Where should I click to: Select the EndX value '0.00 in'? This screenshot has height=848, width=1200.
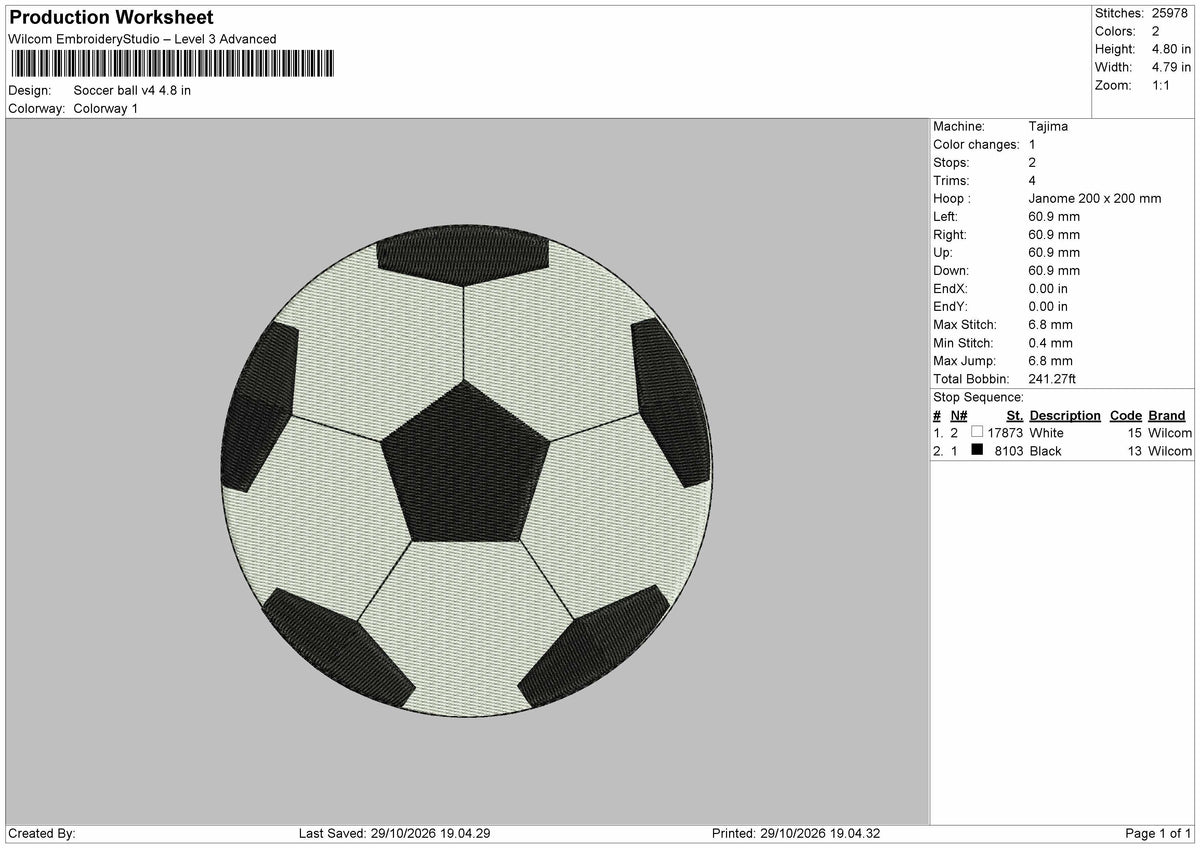1048,288
